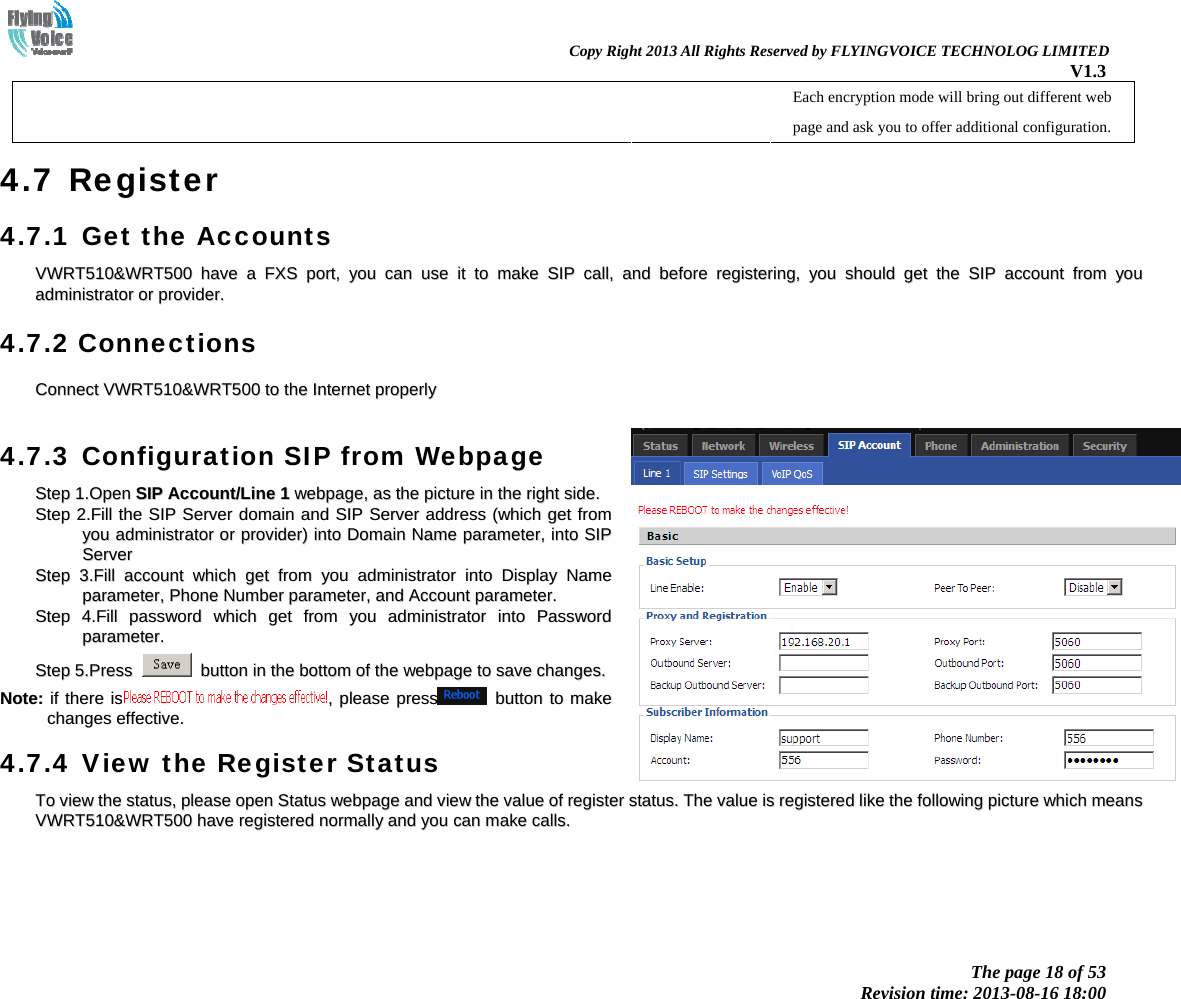Click the 'Revision time: 2013-08-16 18:00' text
Screen dimensions: 1181x999
click(x=983, y=992)
